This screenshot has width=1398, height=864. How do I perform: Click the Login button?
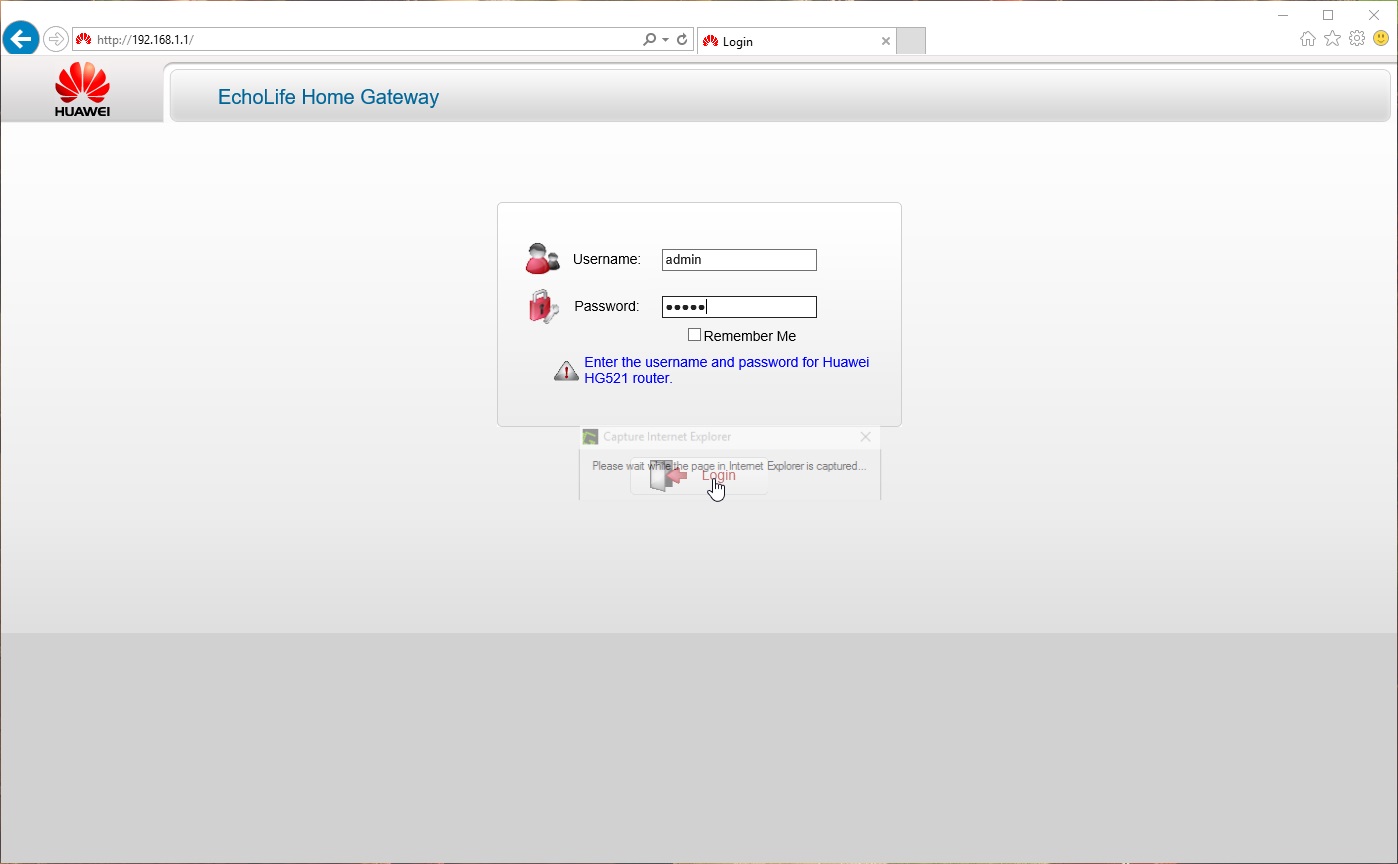(x=699, y=476)
